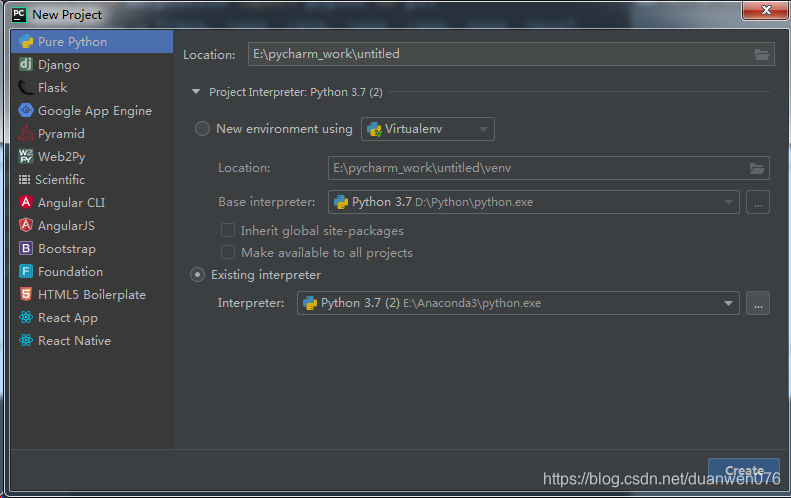The image size is (791, 498).
Task: Click the AngularJS label
Action: pyautogui.click(x=66, y=226)
